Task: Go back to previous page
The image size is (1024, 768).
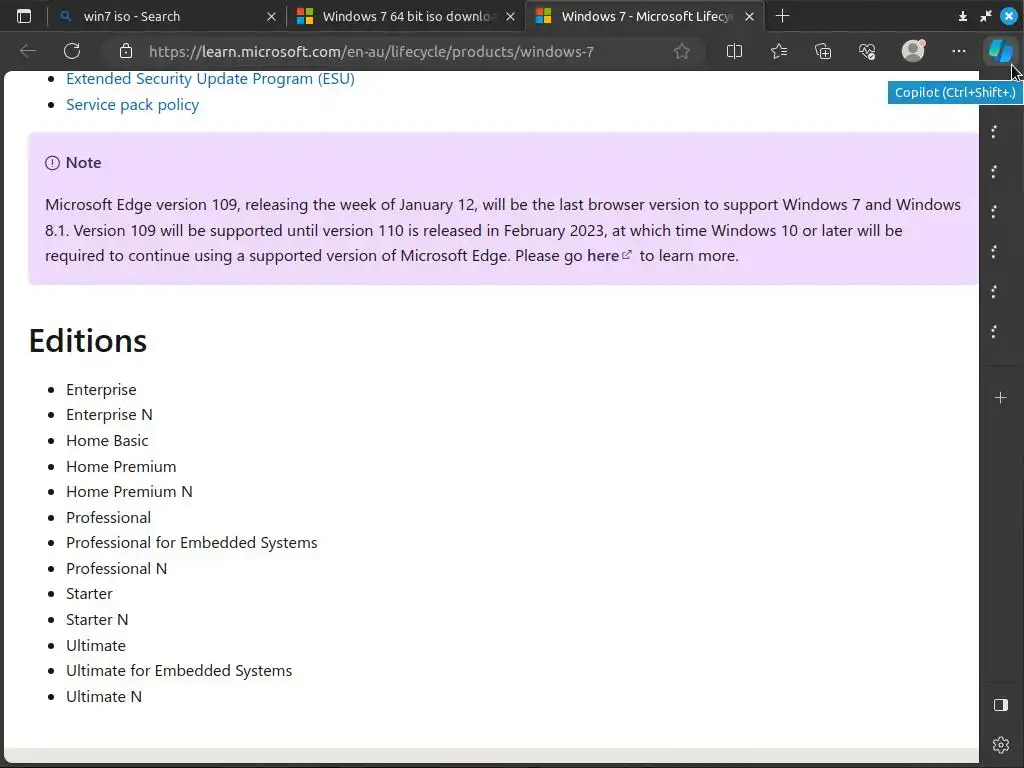Action: click(28, 51)
